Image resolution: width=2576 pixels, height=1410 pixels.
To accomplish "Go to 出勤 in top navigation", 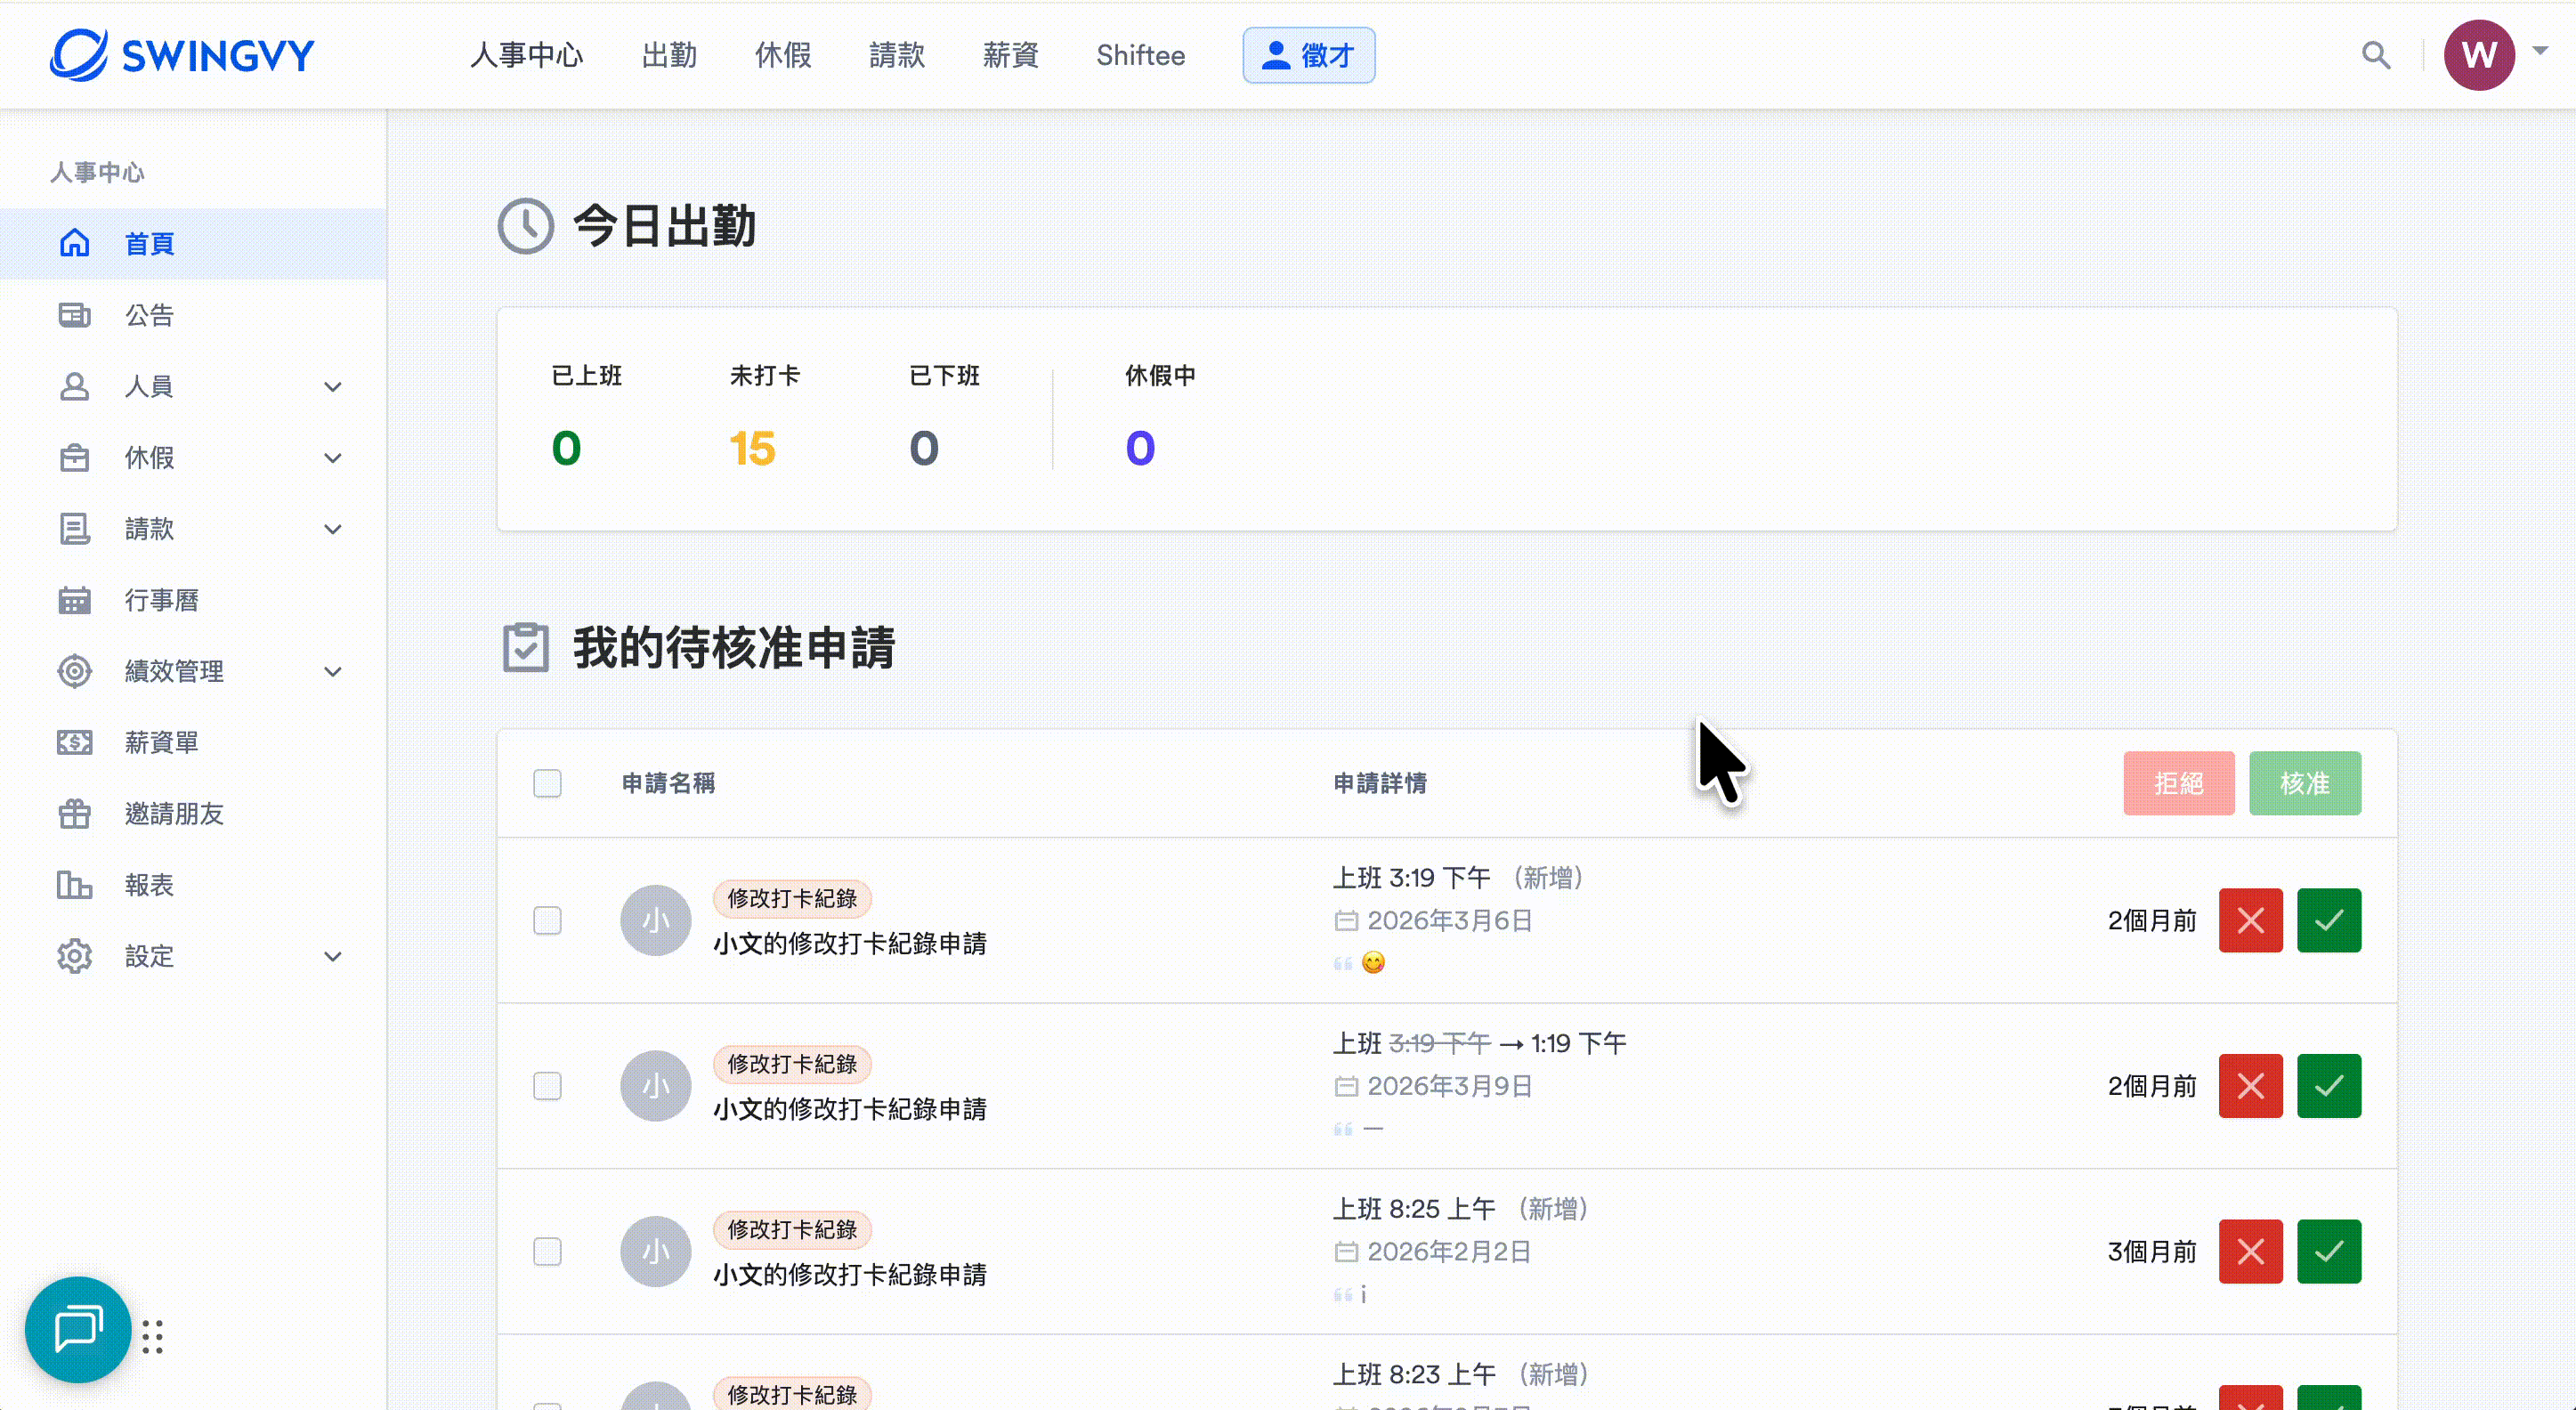I will tap(669, 55).
